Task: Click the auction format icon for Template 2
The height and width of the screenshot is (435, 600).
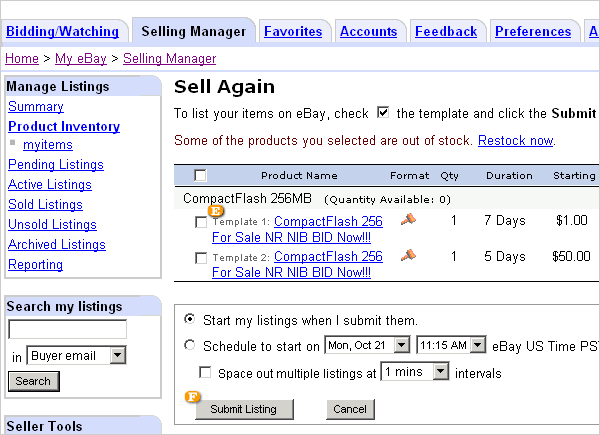Action: click(408, 255)
